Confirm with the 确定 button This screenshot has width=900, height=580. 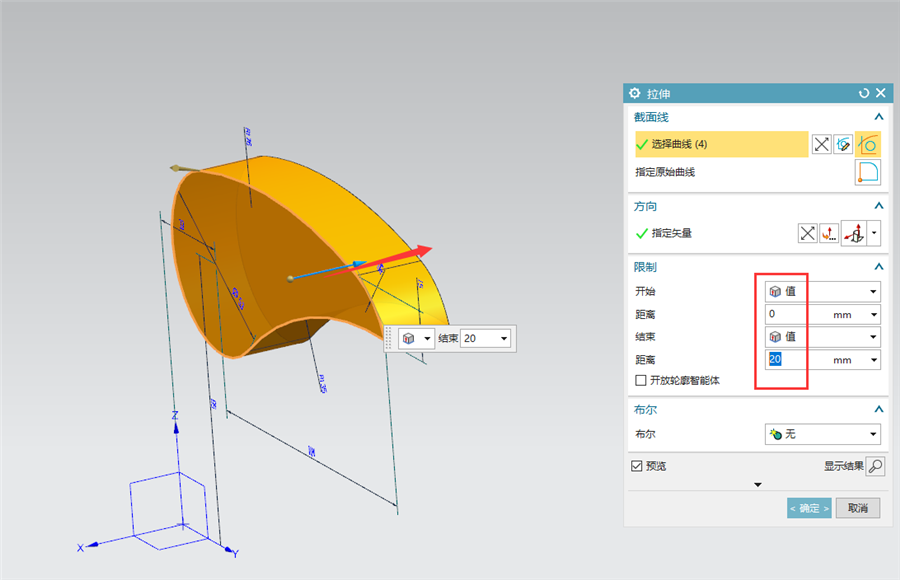click(809, 508)
